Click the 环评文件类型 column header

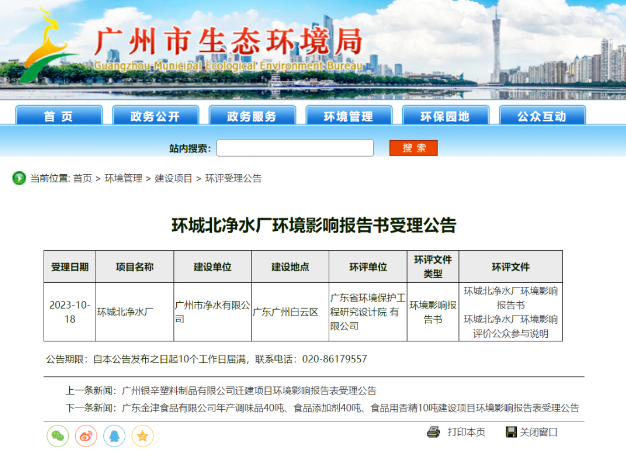click(433, 267)
